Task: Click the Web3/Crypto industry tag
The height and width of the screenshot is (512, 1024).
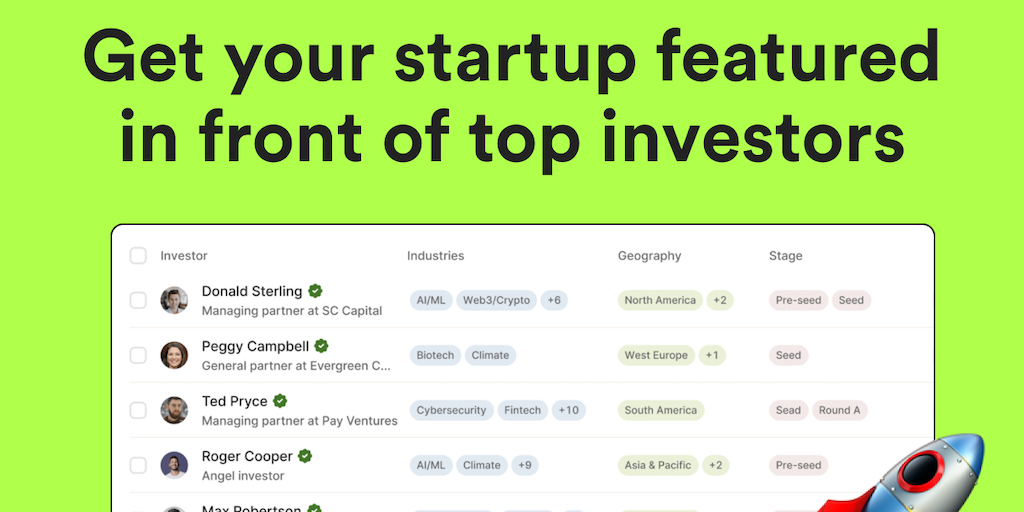Action: 497,300
